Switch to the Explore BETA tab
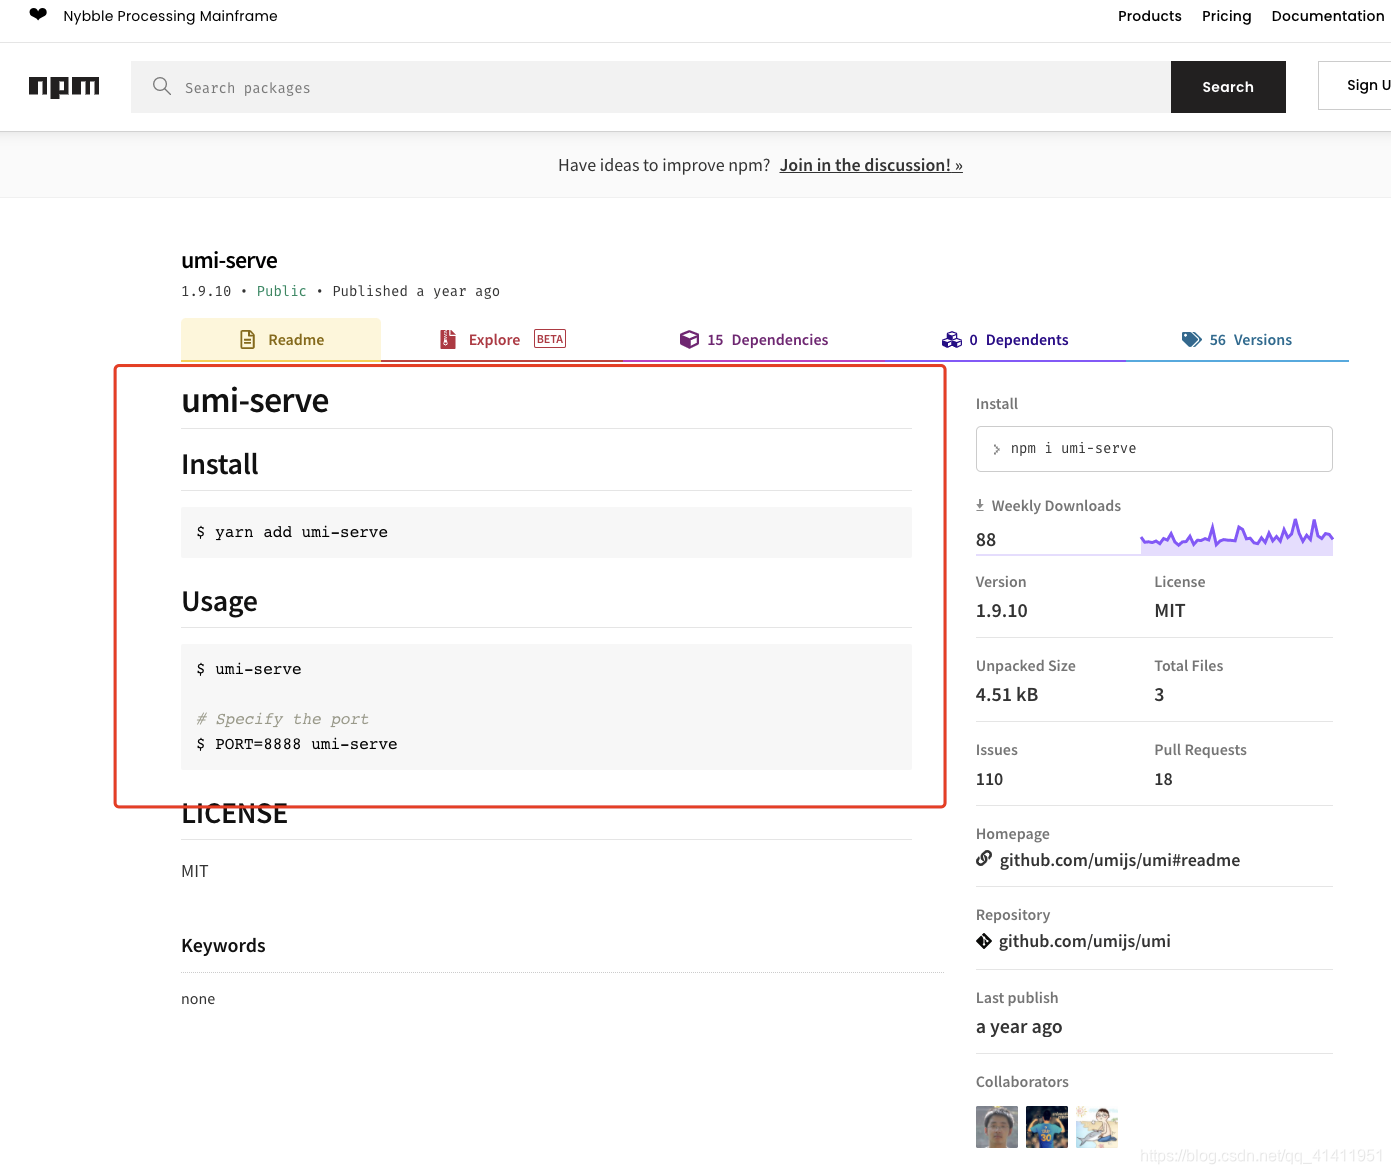This screenshot has width=1391, height=1174. pyautogui.click(x=503, y=340)
